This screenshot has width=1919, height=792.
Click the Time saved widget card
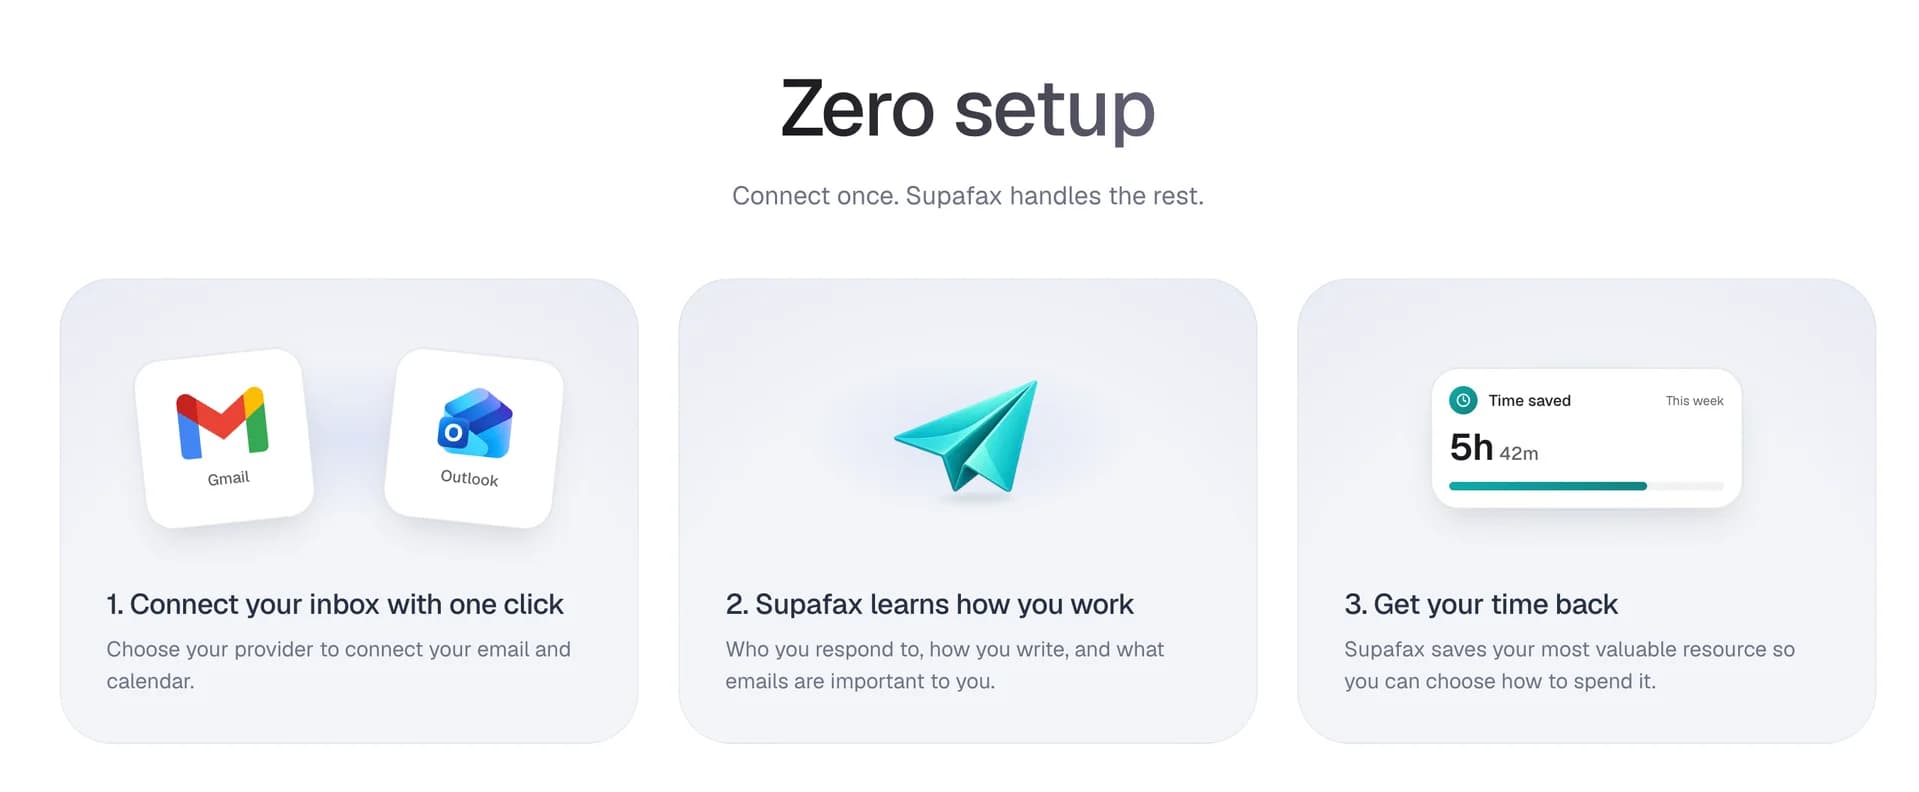(1586, 438)
